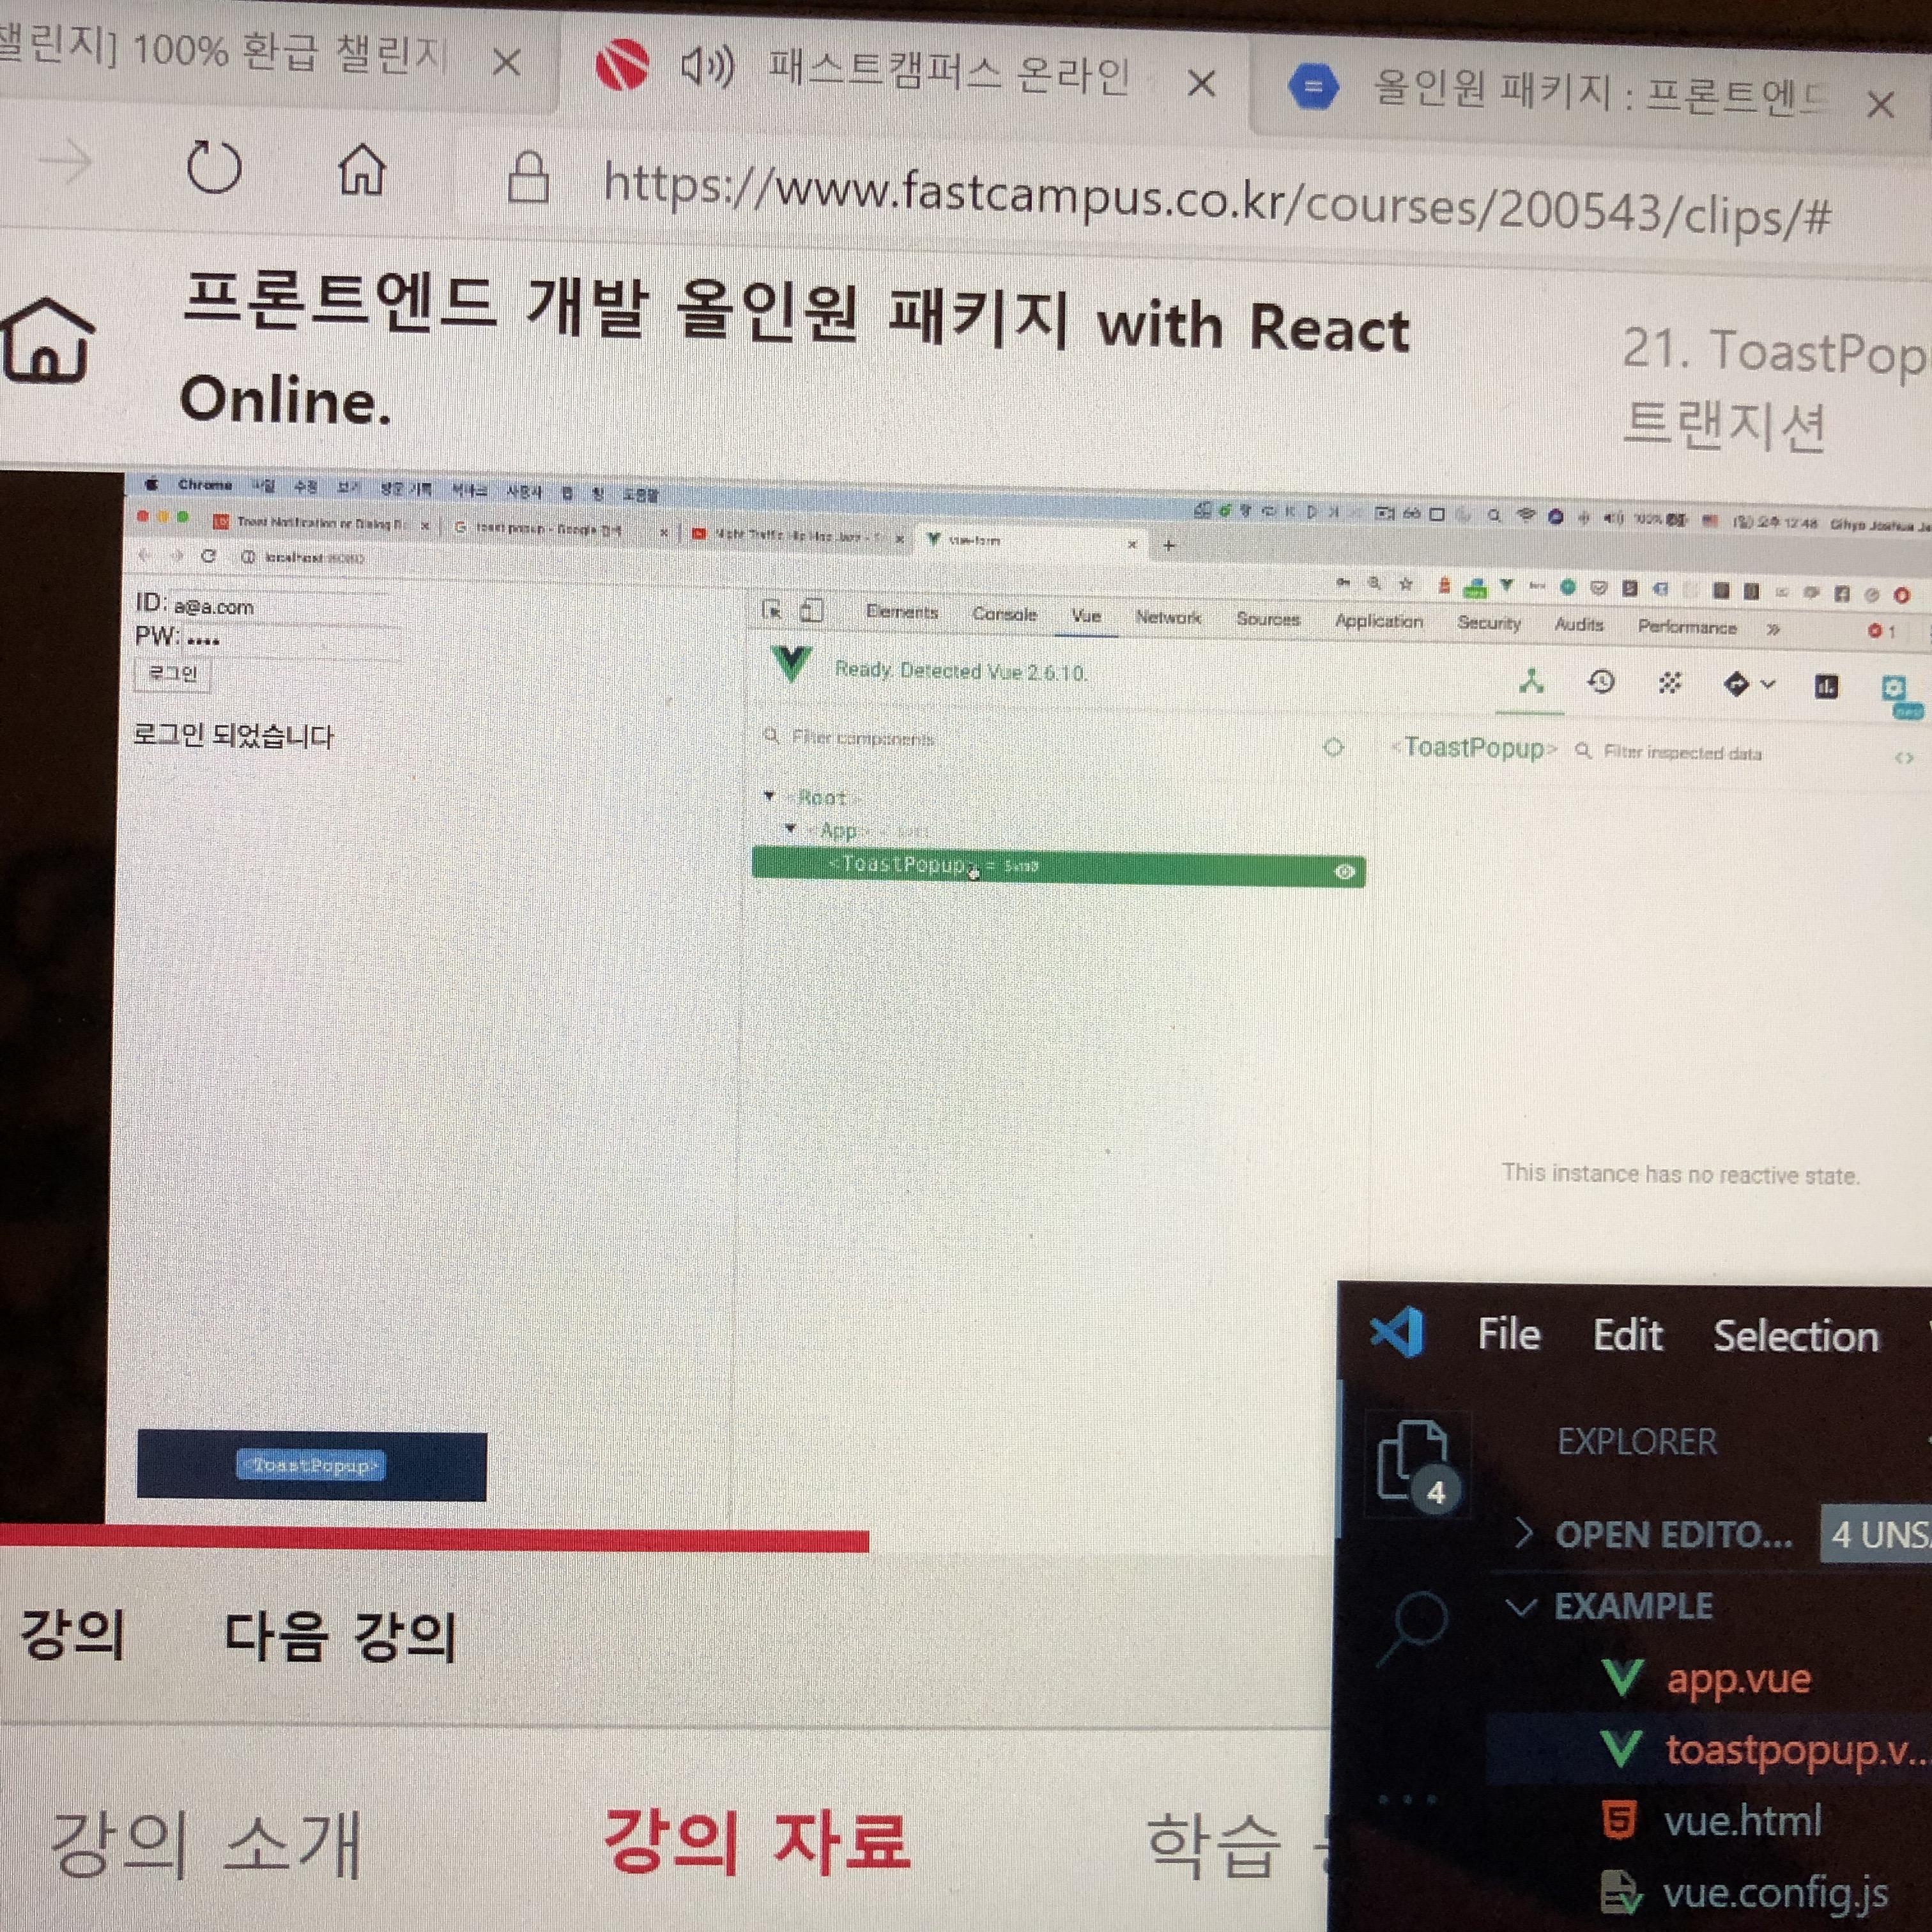Open the Vuex history icon

pyautogui.click(x=1600, y=683)
